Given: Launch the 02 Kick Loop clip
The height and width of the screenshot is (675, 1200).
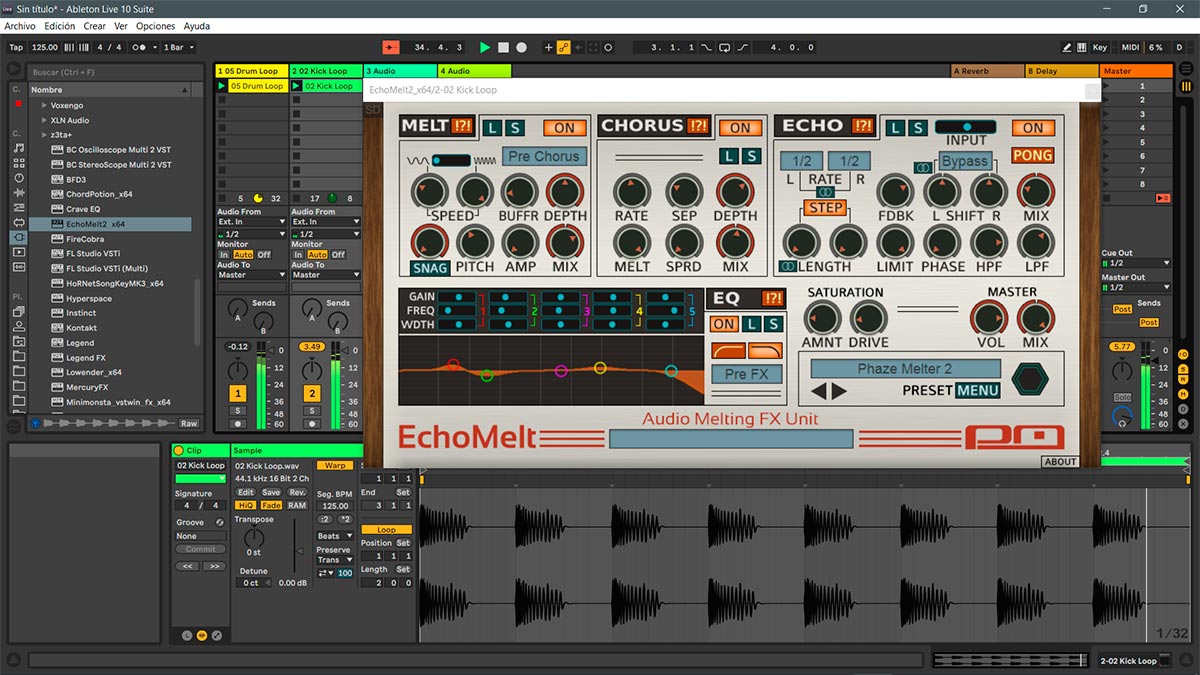Looking at the screenshot, I should tap(297, 86).
